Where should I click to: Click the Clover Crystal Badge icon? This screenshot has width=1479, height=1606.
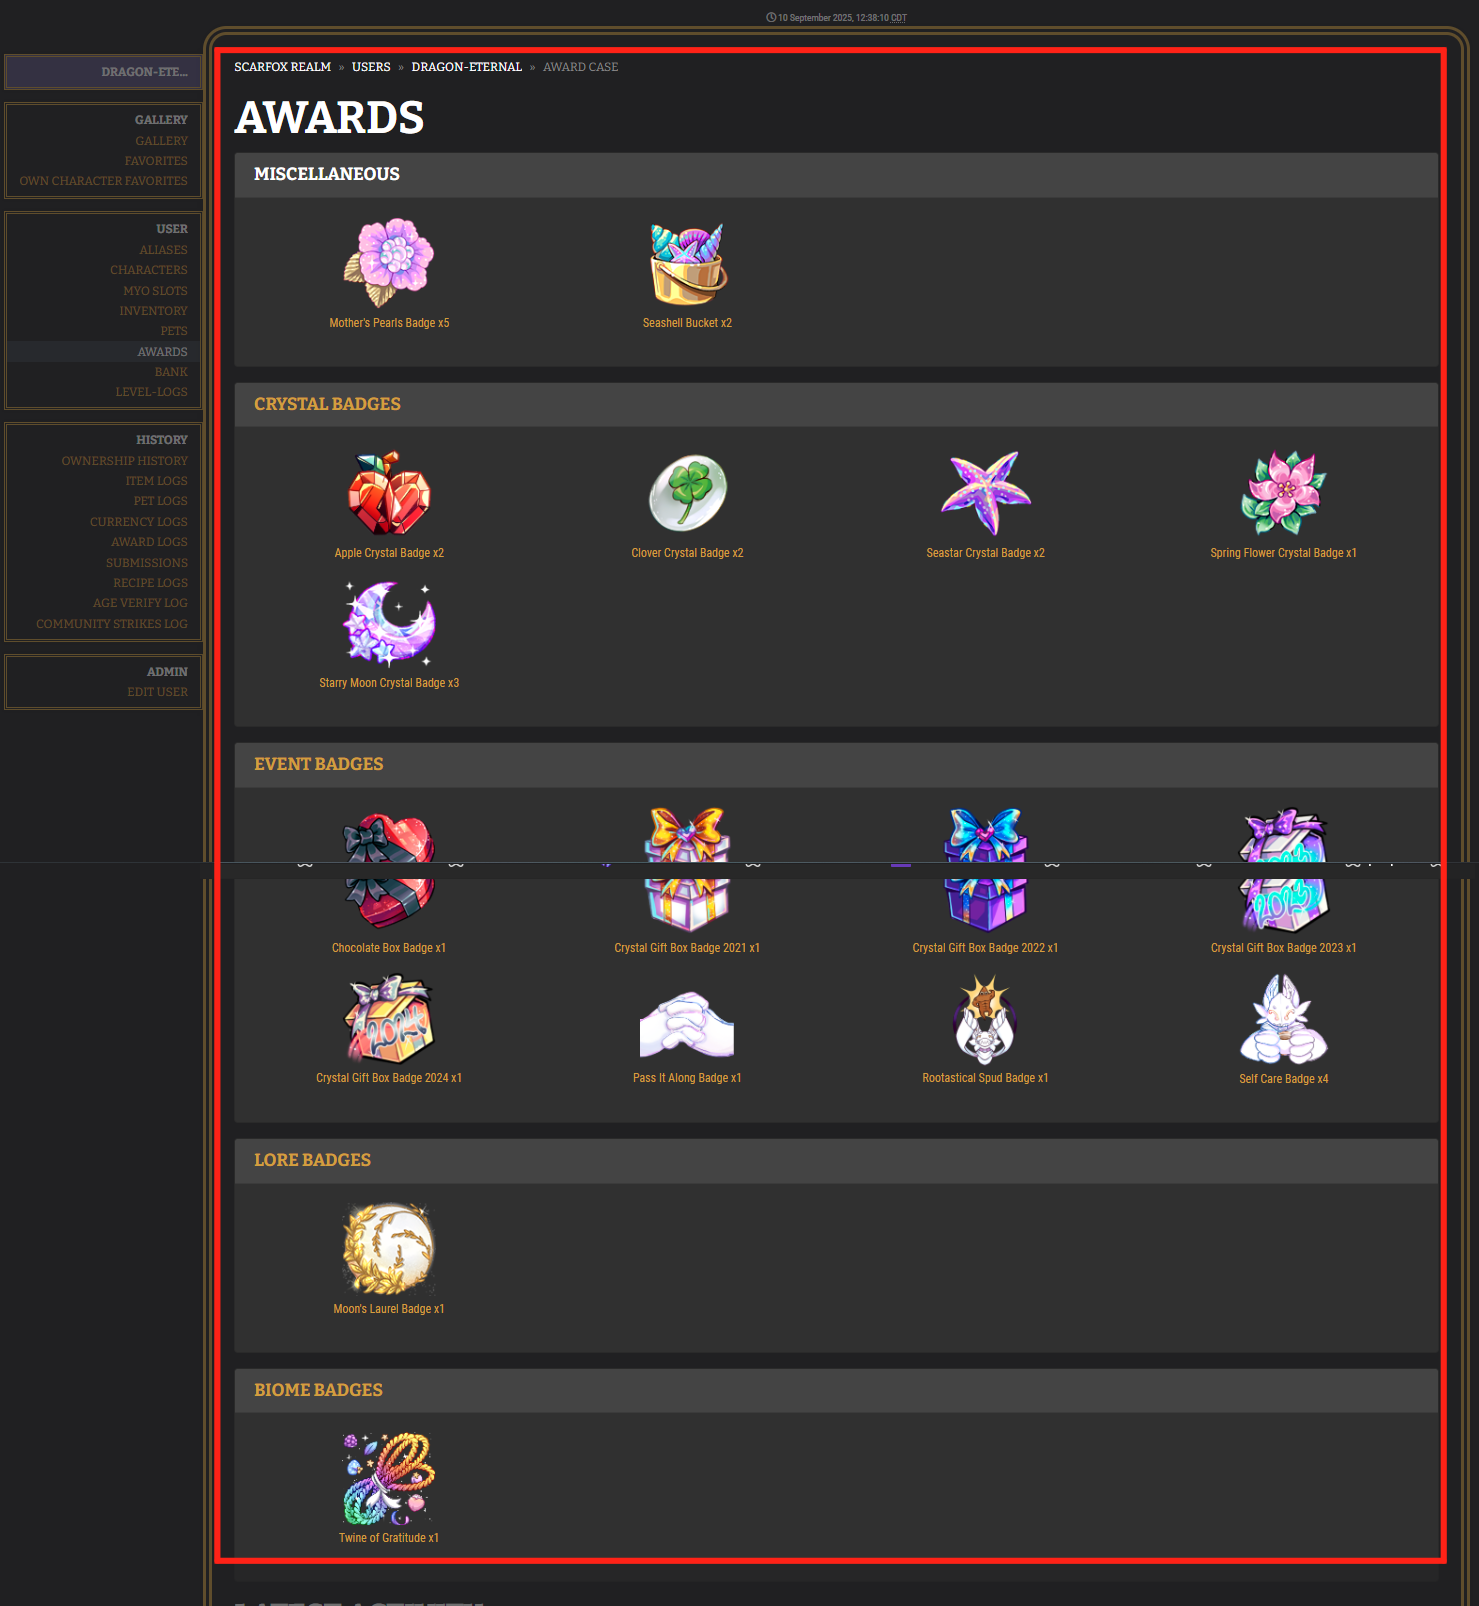(x=687, y=493)
